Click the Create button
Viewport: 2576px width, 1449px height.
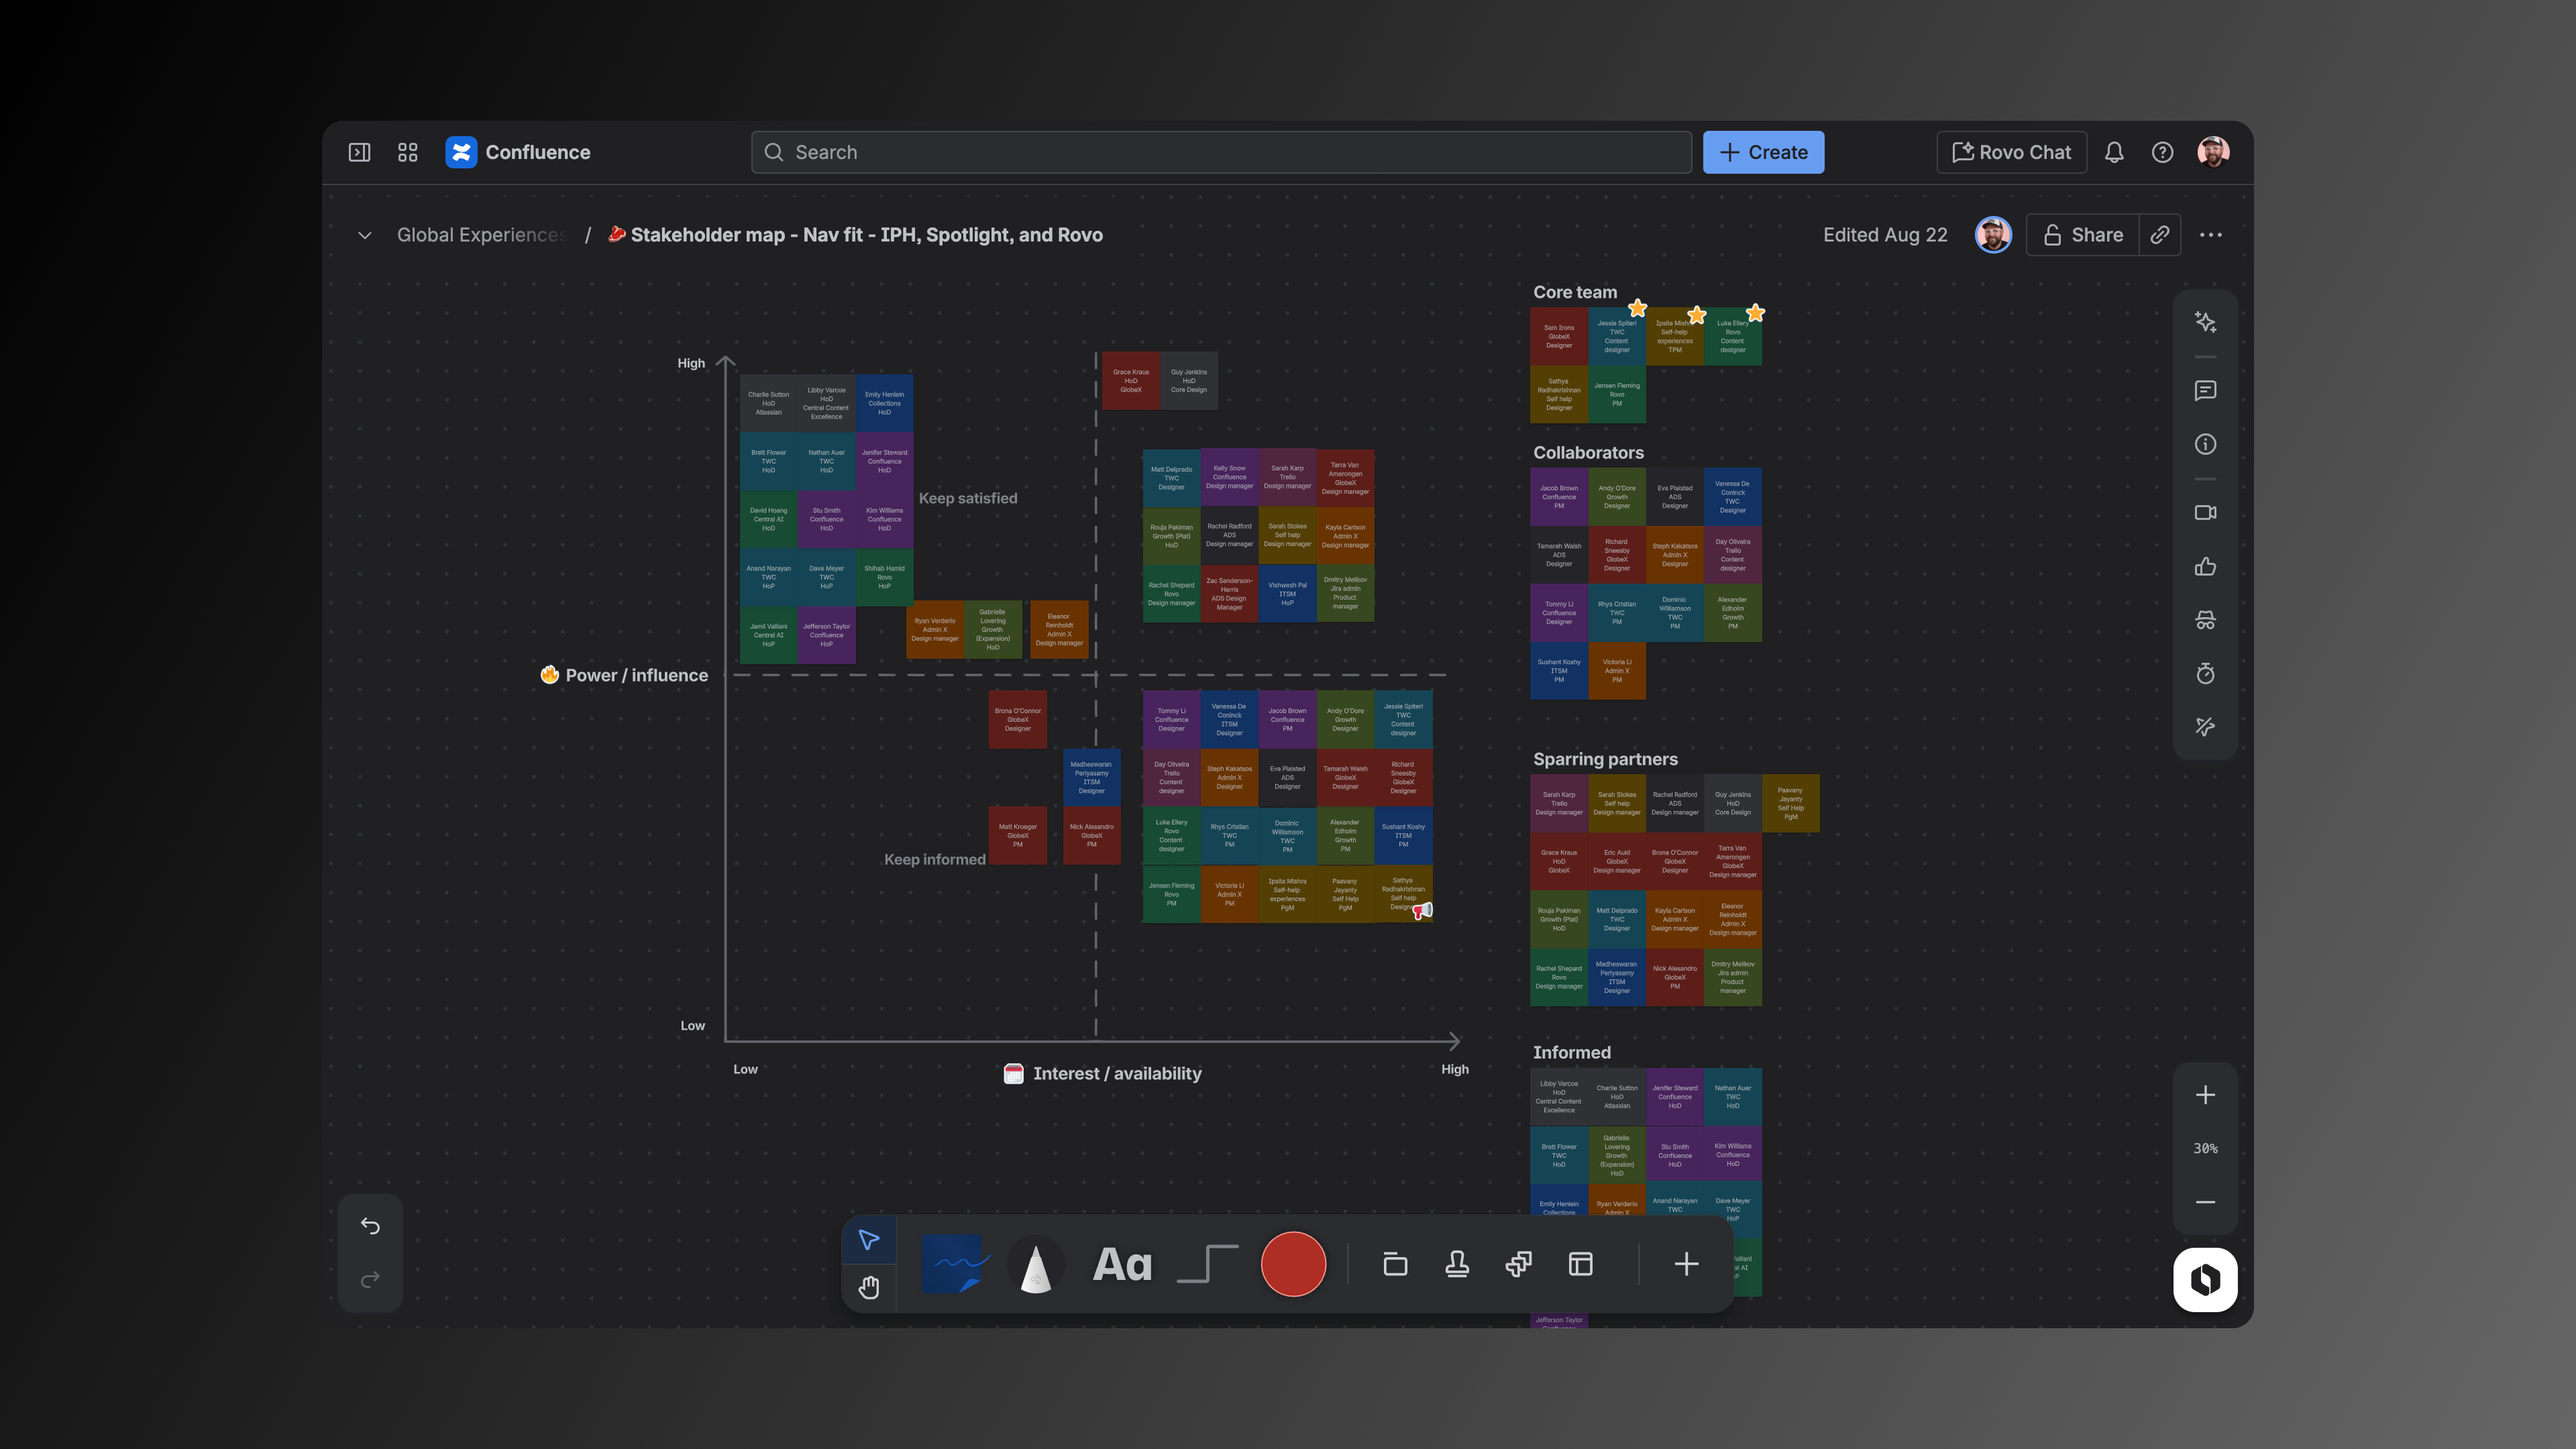[1763, 152]
